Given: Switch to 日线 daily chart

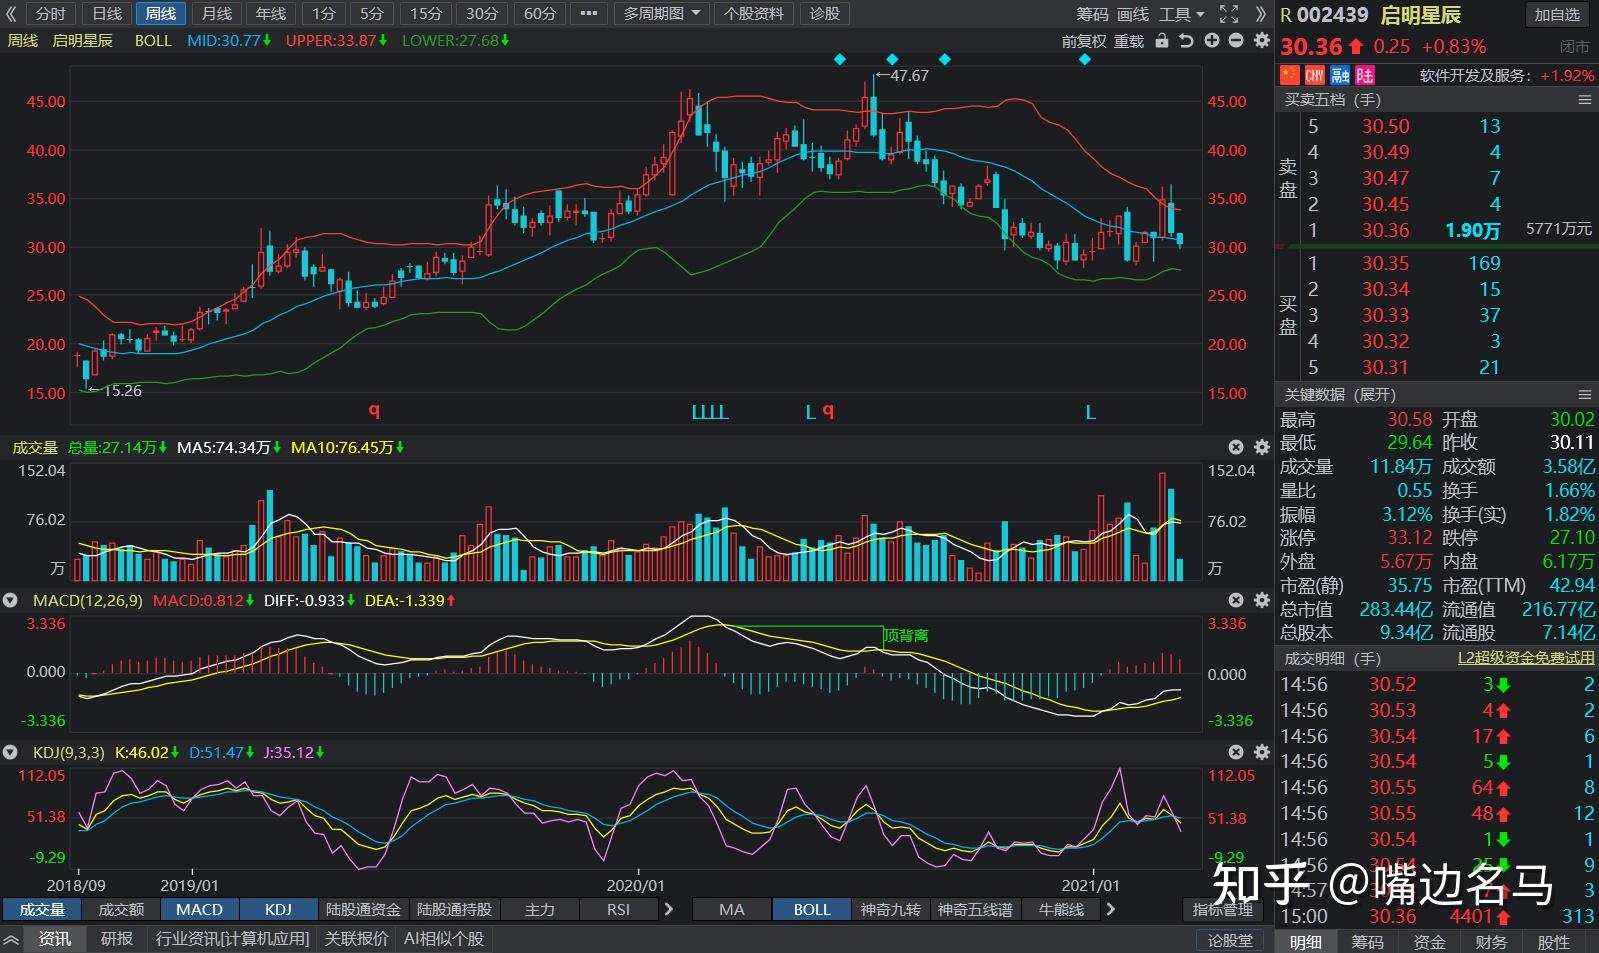Looking at the screenshot, I should pos(107,14).
